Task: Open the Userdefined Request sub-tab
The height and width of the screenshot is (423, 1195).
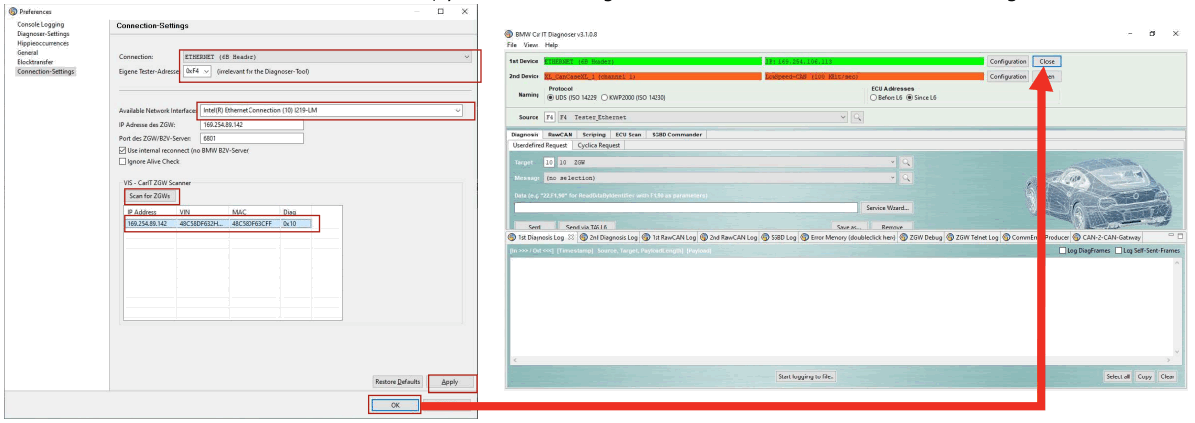Action: [540, 145]
